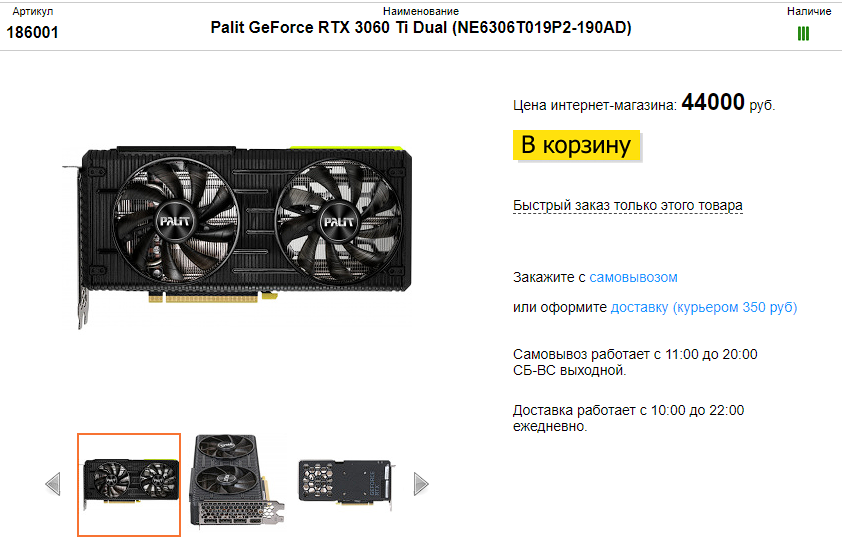Image resolution: width=842 pixels, height=547 pixels.
Task: Click the Цена интернет-магазина label
Action: 595,105
